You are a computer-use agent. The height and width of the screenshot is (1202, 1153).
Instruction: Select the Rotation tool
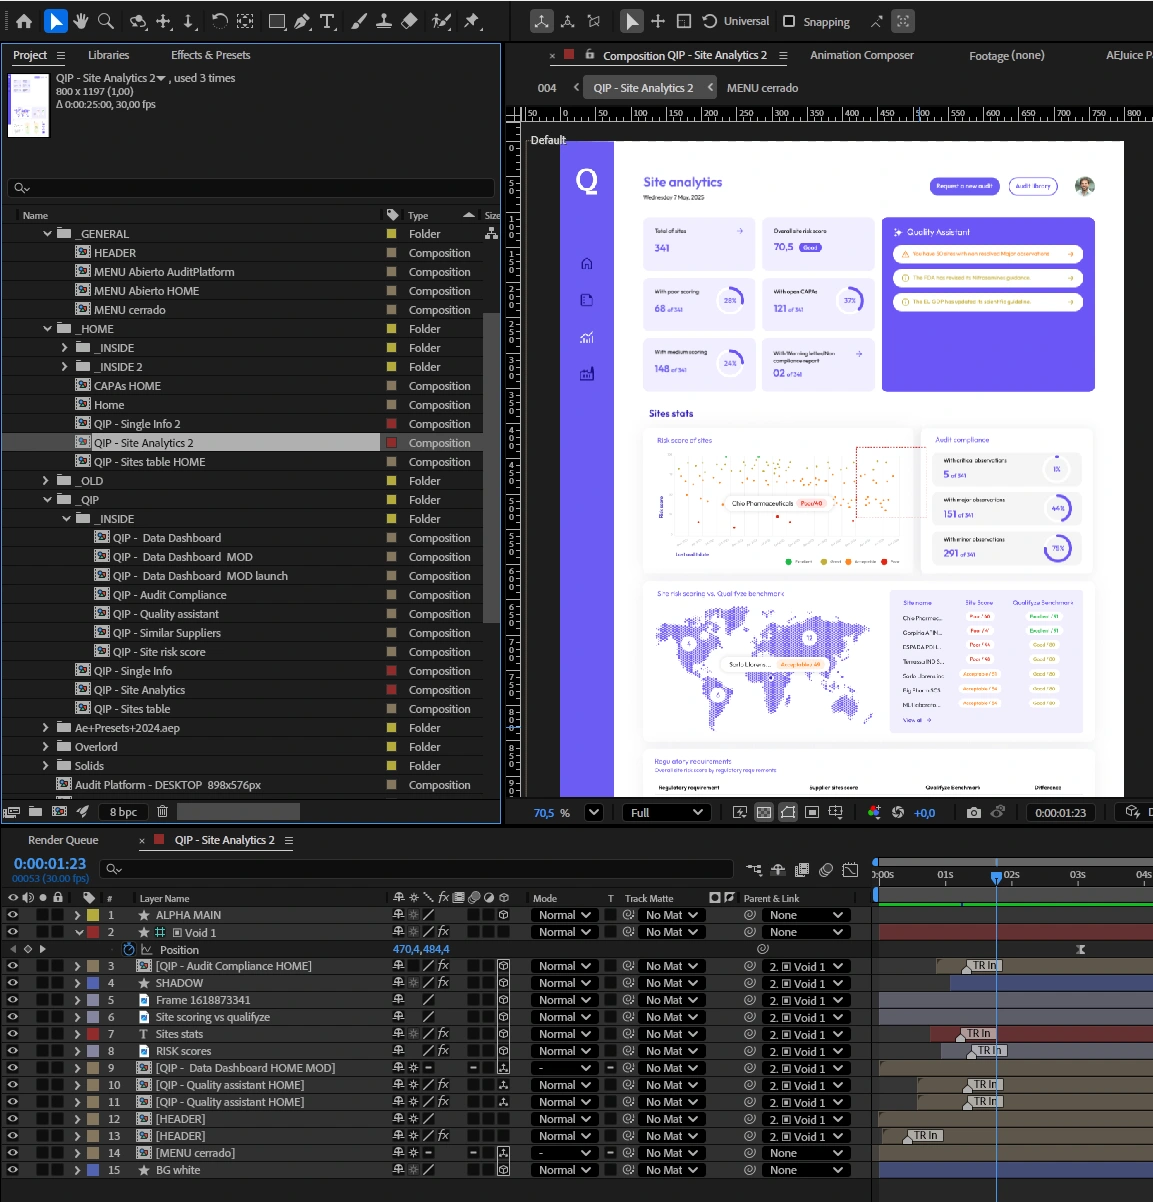tap(219, 20)
